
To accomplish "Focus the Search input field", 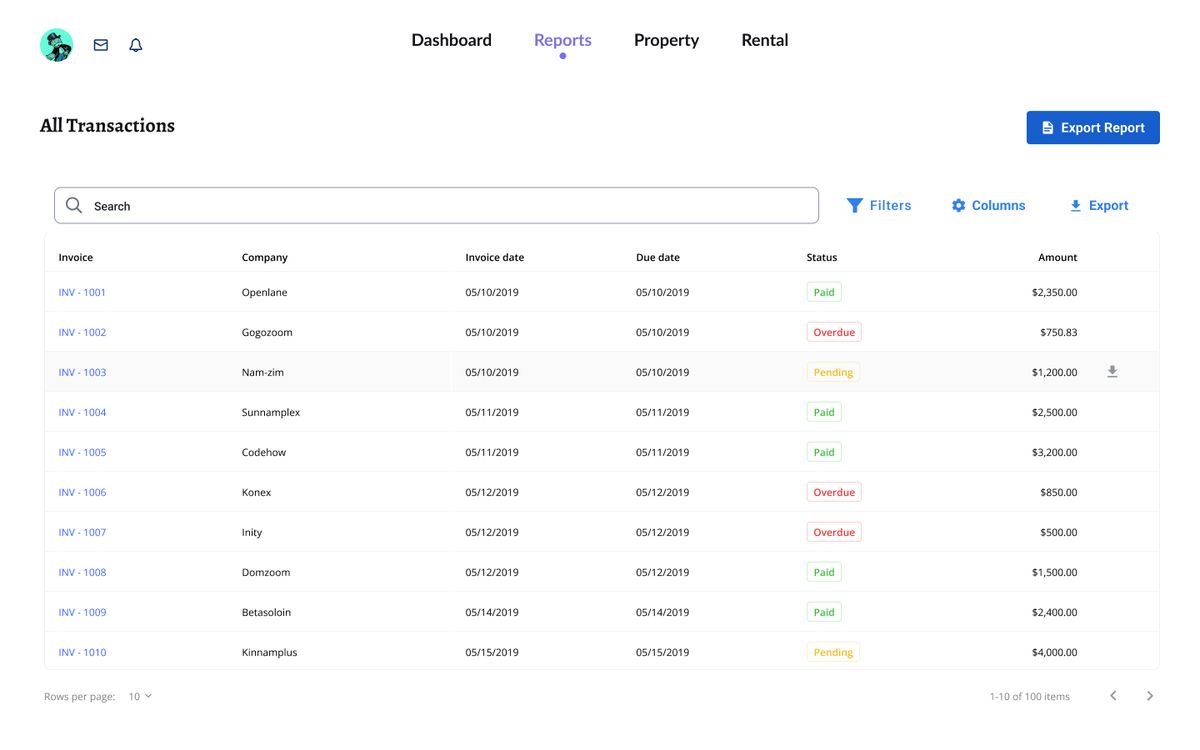I will [436, 205].
